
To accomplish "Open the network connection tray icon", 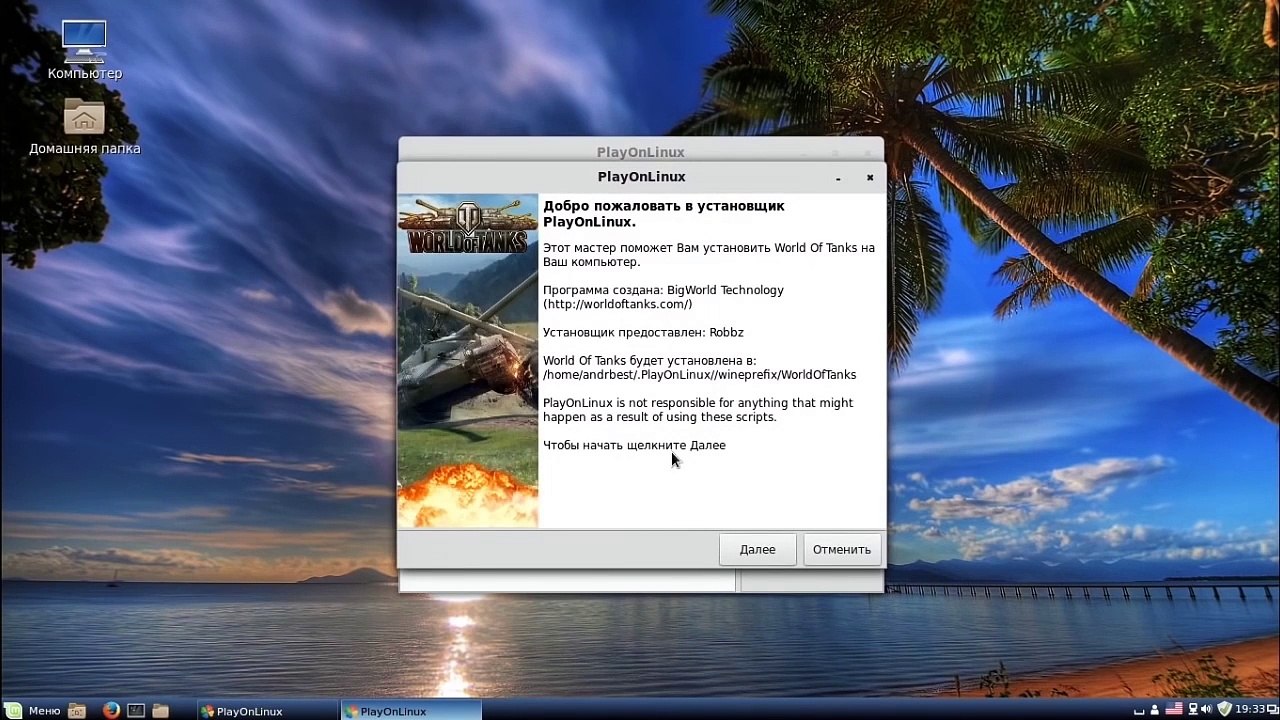I will click(1193, 710).
